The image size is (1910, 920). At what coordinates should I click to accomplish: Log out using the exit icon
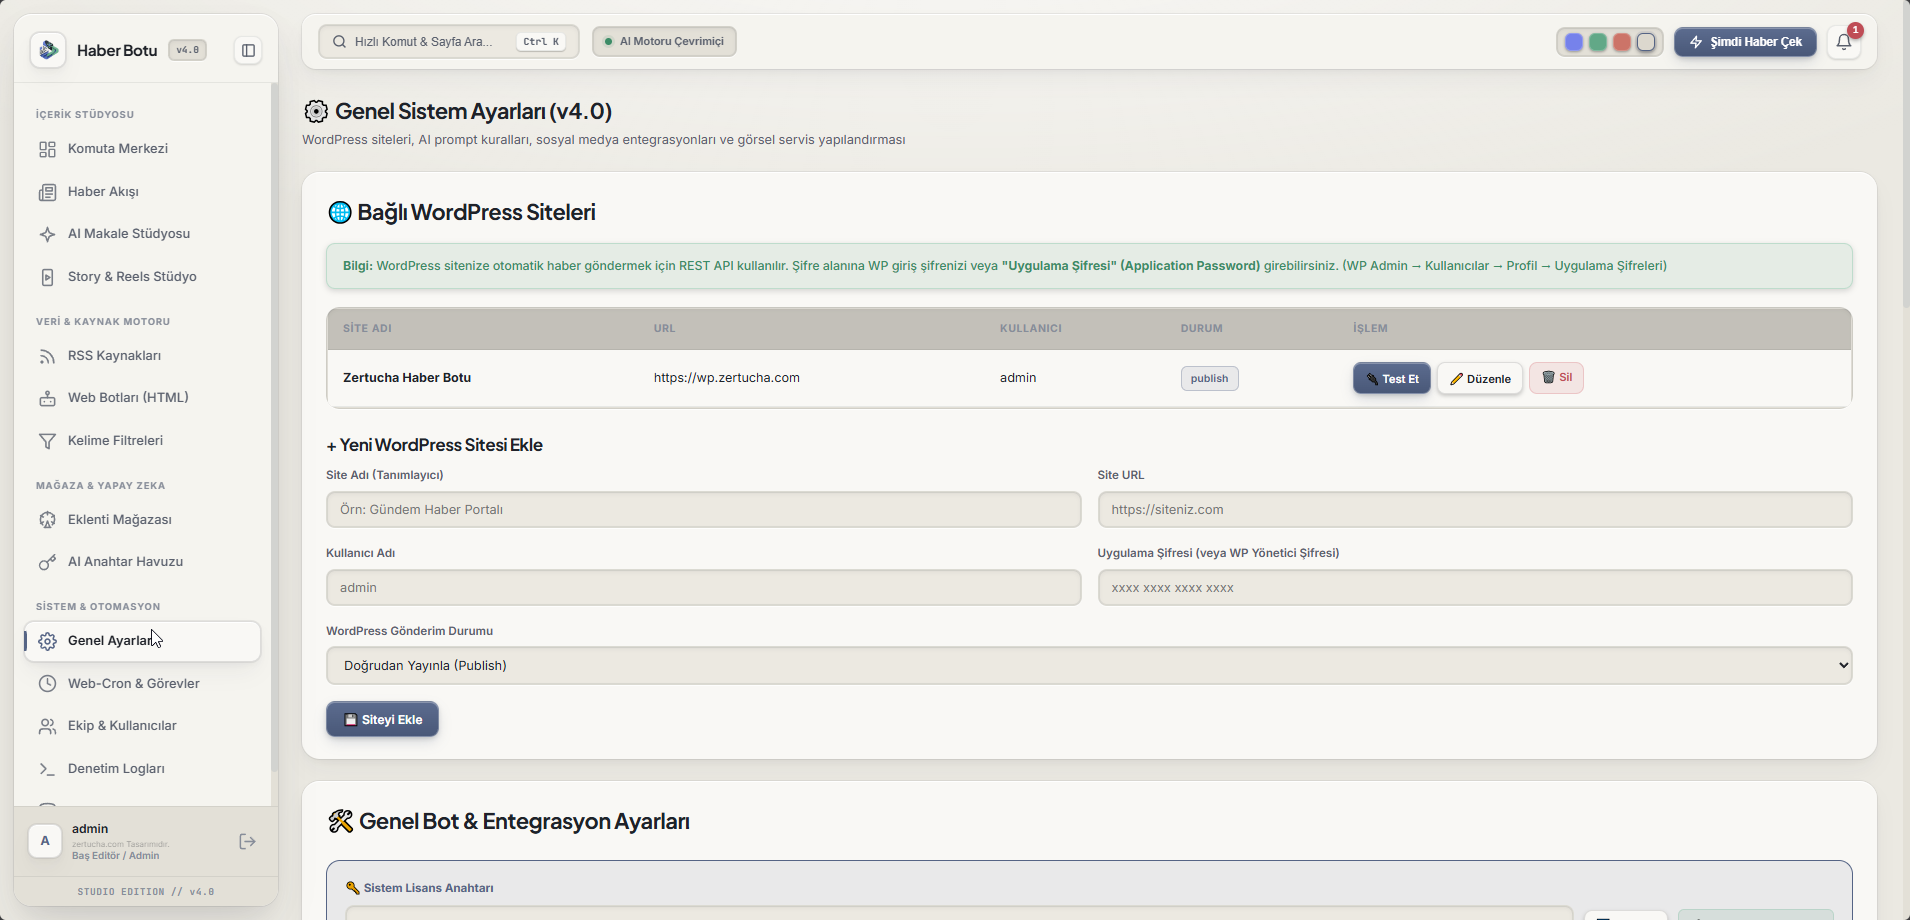[247, 842]
